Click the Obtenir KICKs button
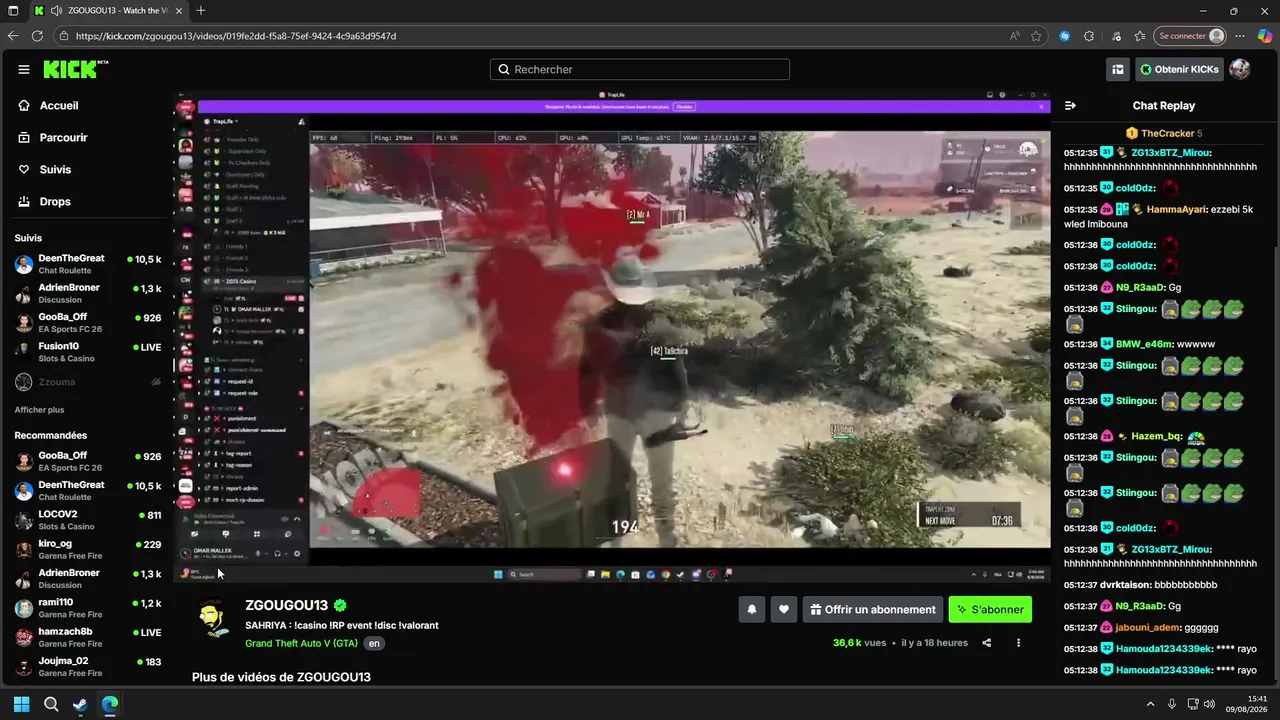Screen dimensions: 1280x720 pyautogui.click(x=1179, y=69)
